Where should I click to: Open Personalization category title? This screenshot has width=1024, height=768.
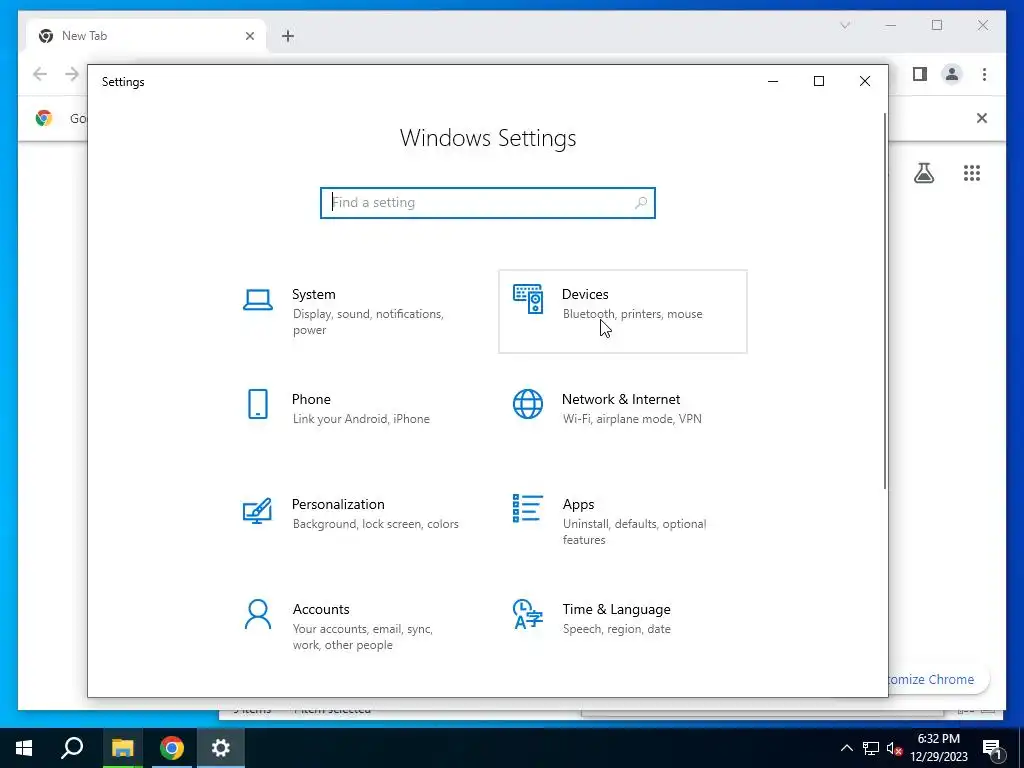(x=338, y=504)
